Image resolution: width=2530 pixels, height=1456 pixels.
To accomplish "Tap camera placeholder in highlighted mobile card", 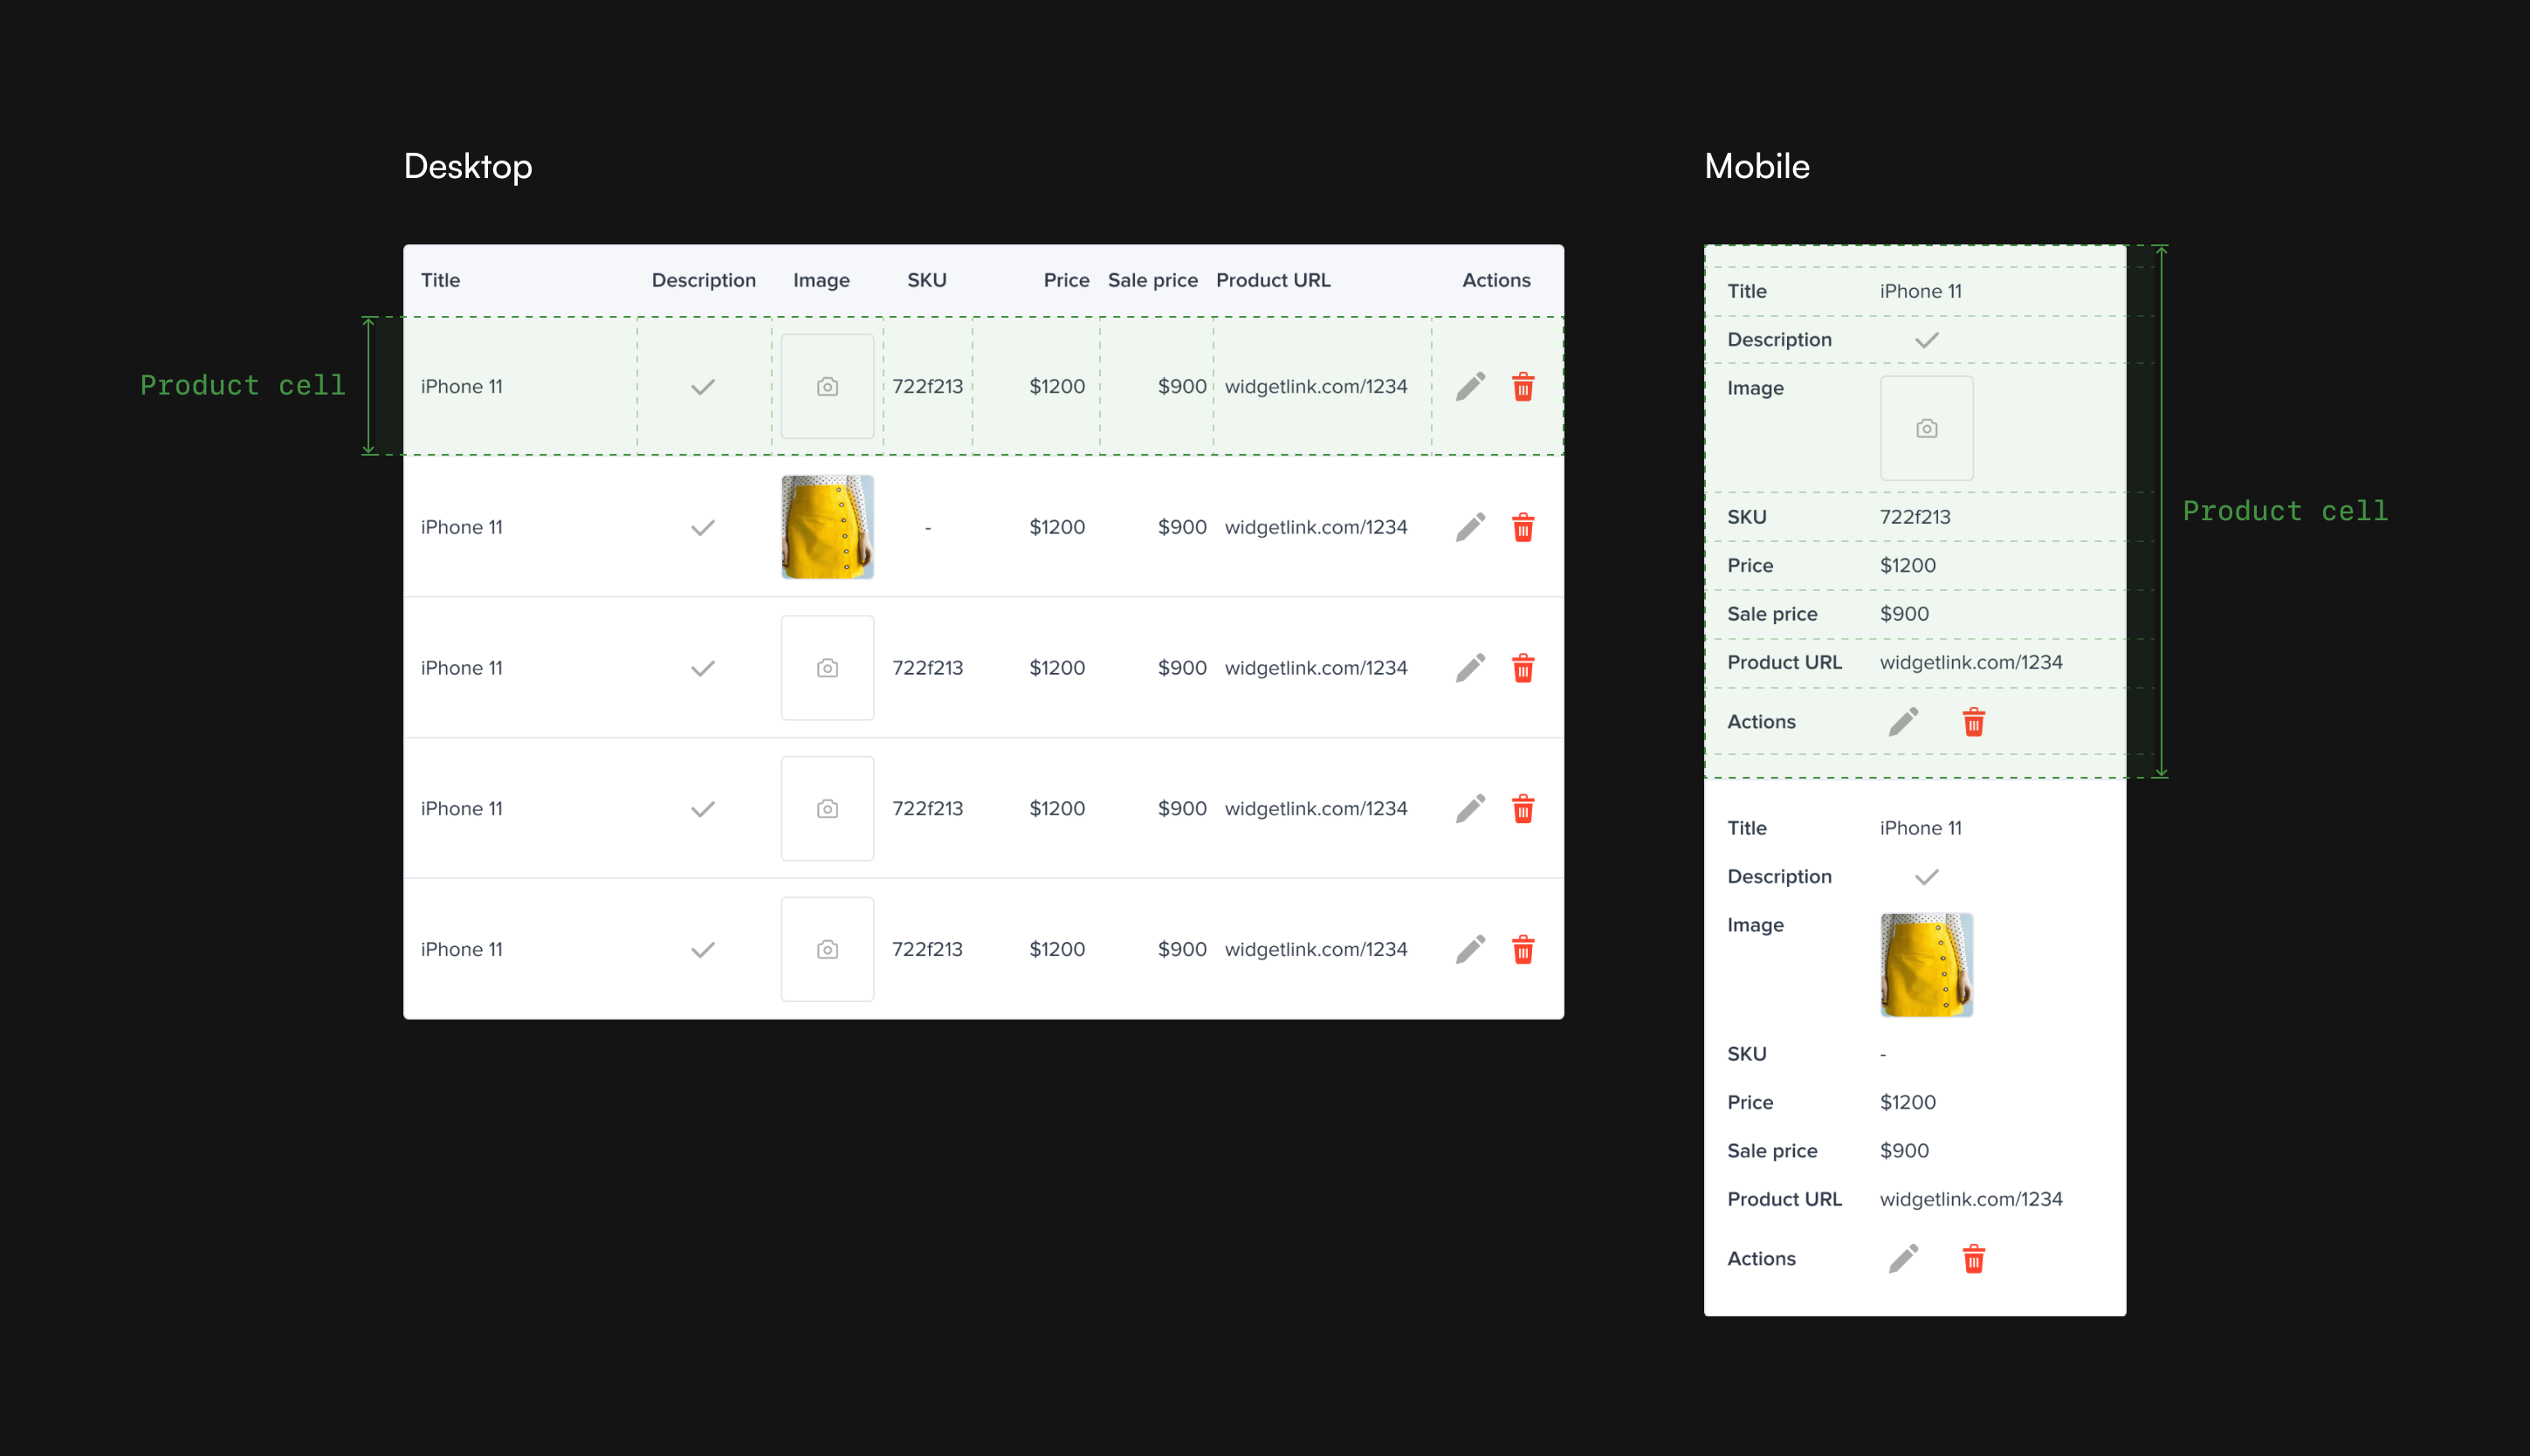I will point(1926,428).
